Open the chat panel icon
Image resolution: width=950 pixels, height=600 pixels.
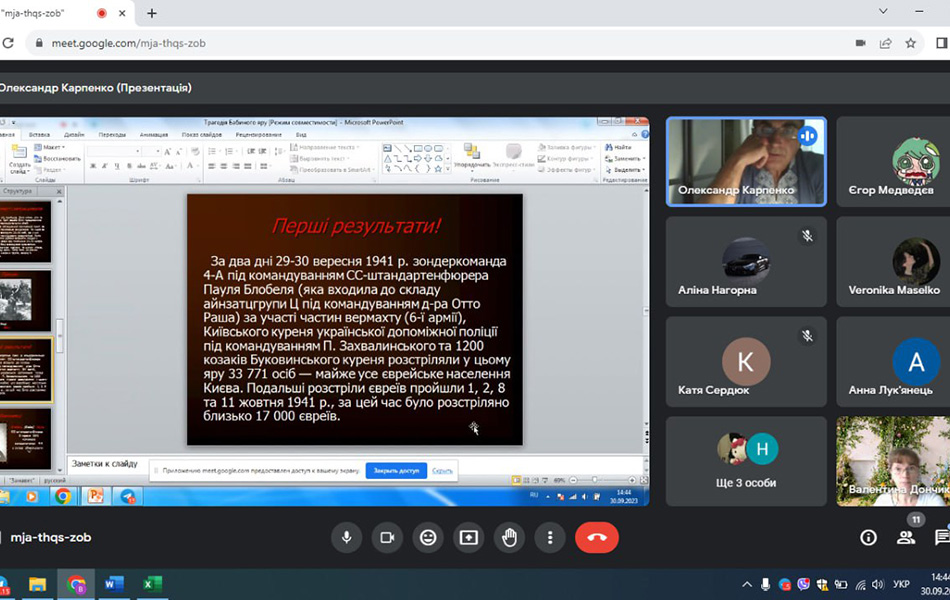point(941,537)
